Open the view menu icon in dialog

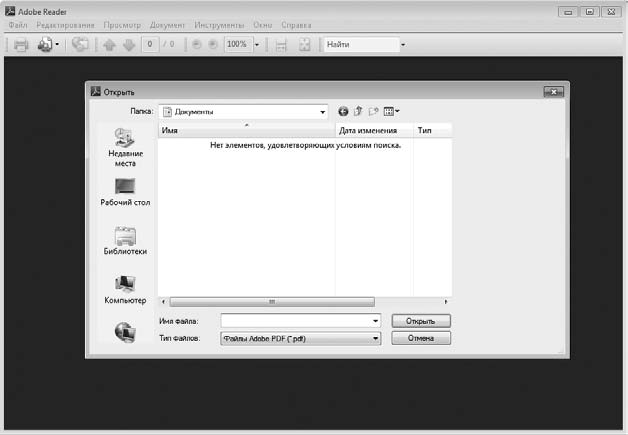(391, 111)
